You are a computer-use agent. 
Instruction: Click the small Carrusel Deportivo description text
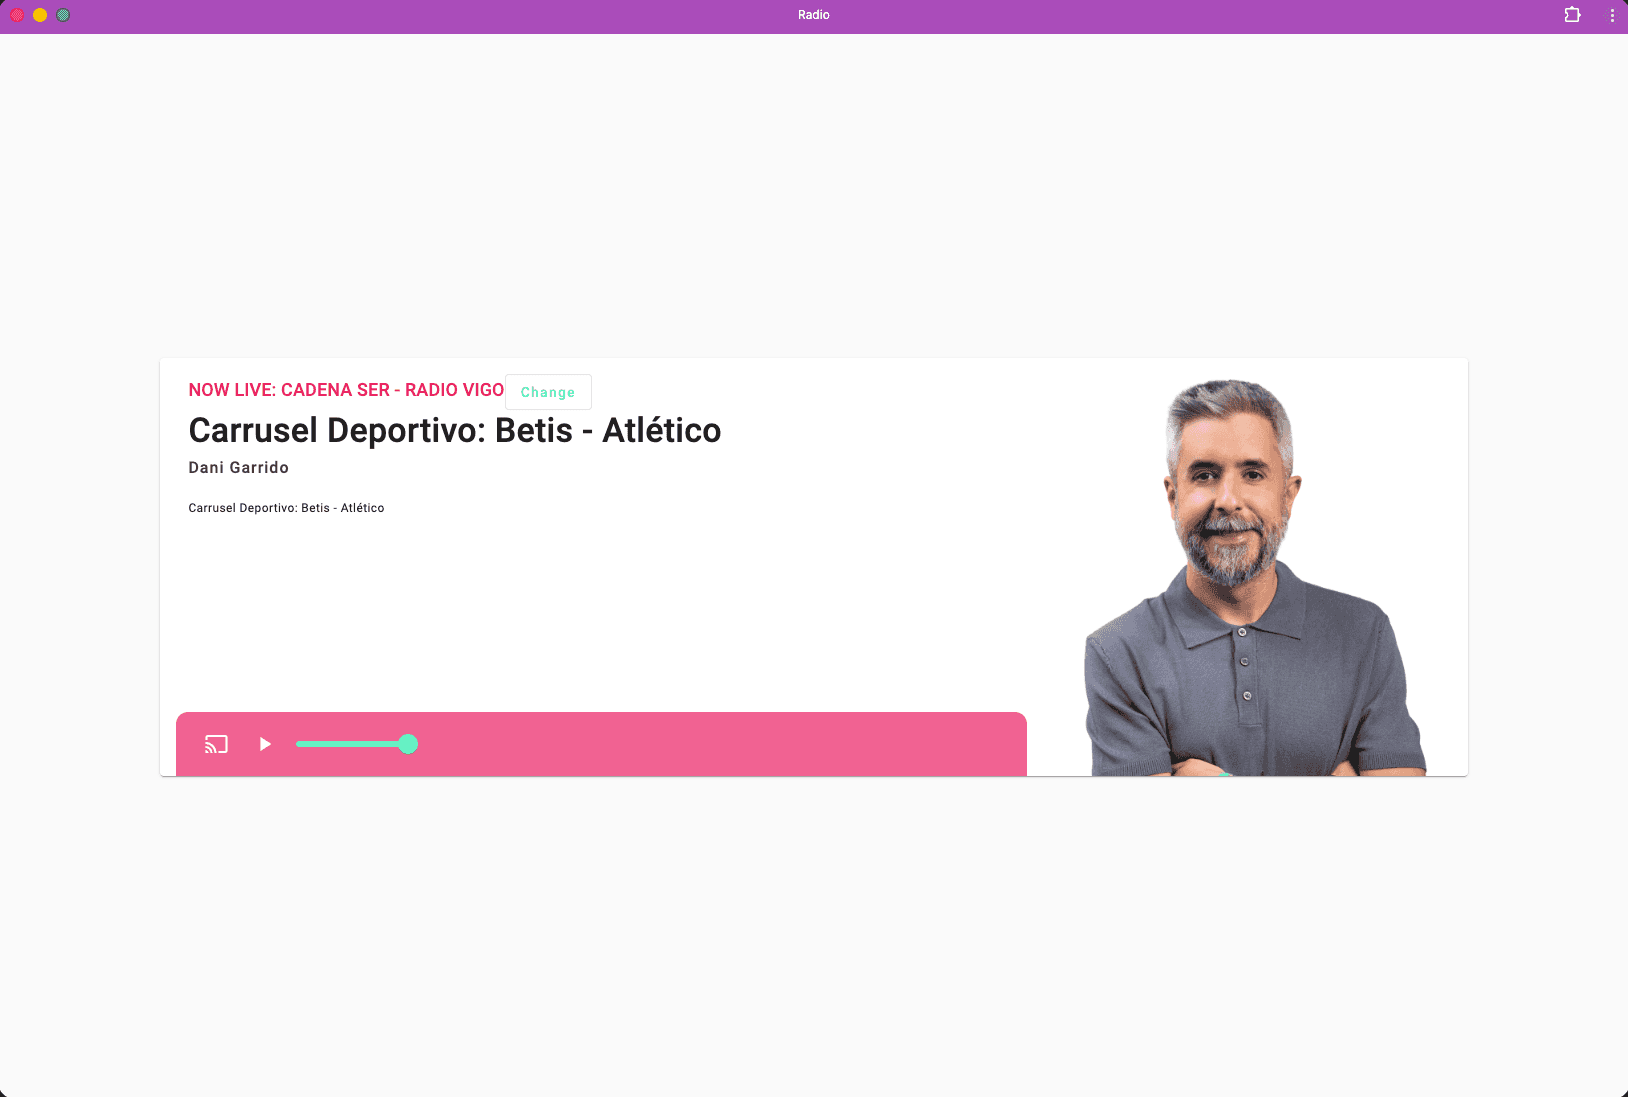tap(286, 508)
